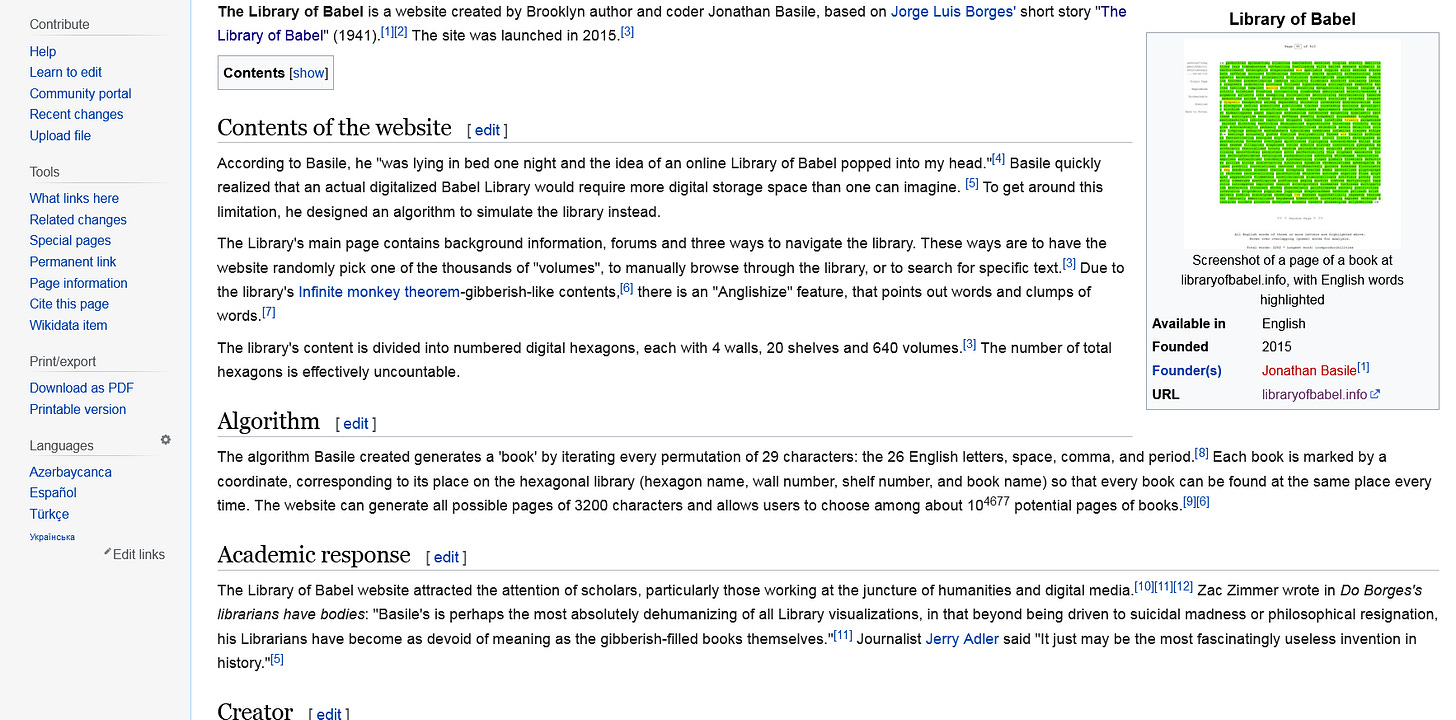
Task: Select Cite this page
Action: click(69, 304)
